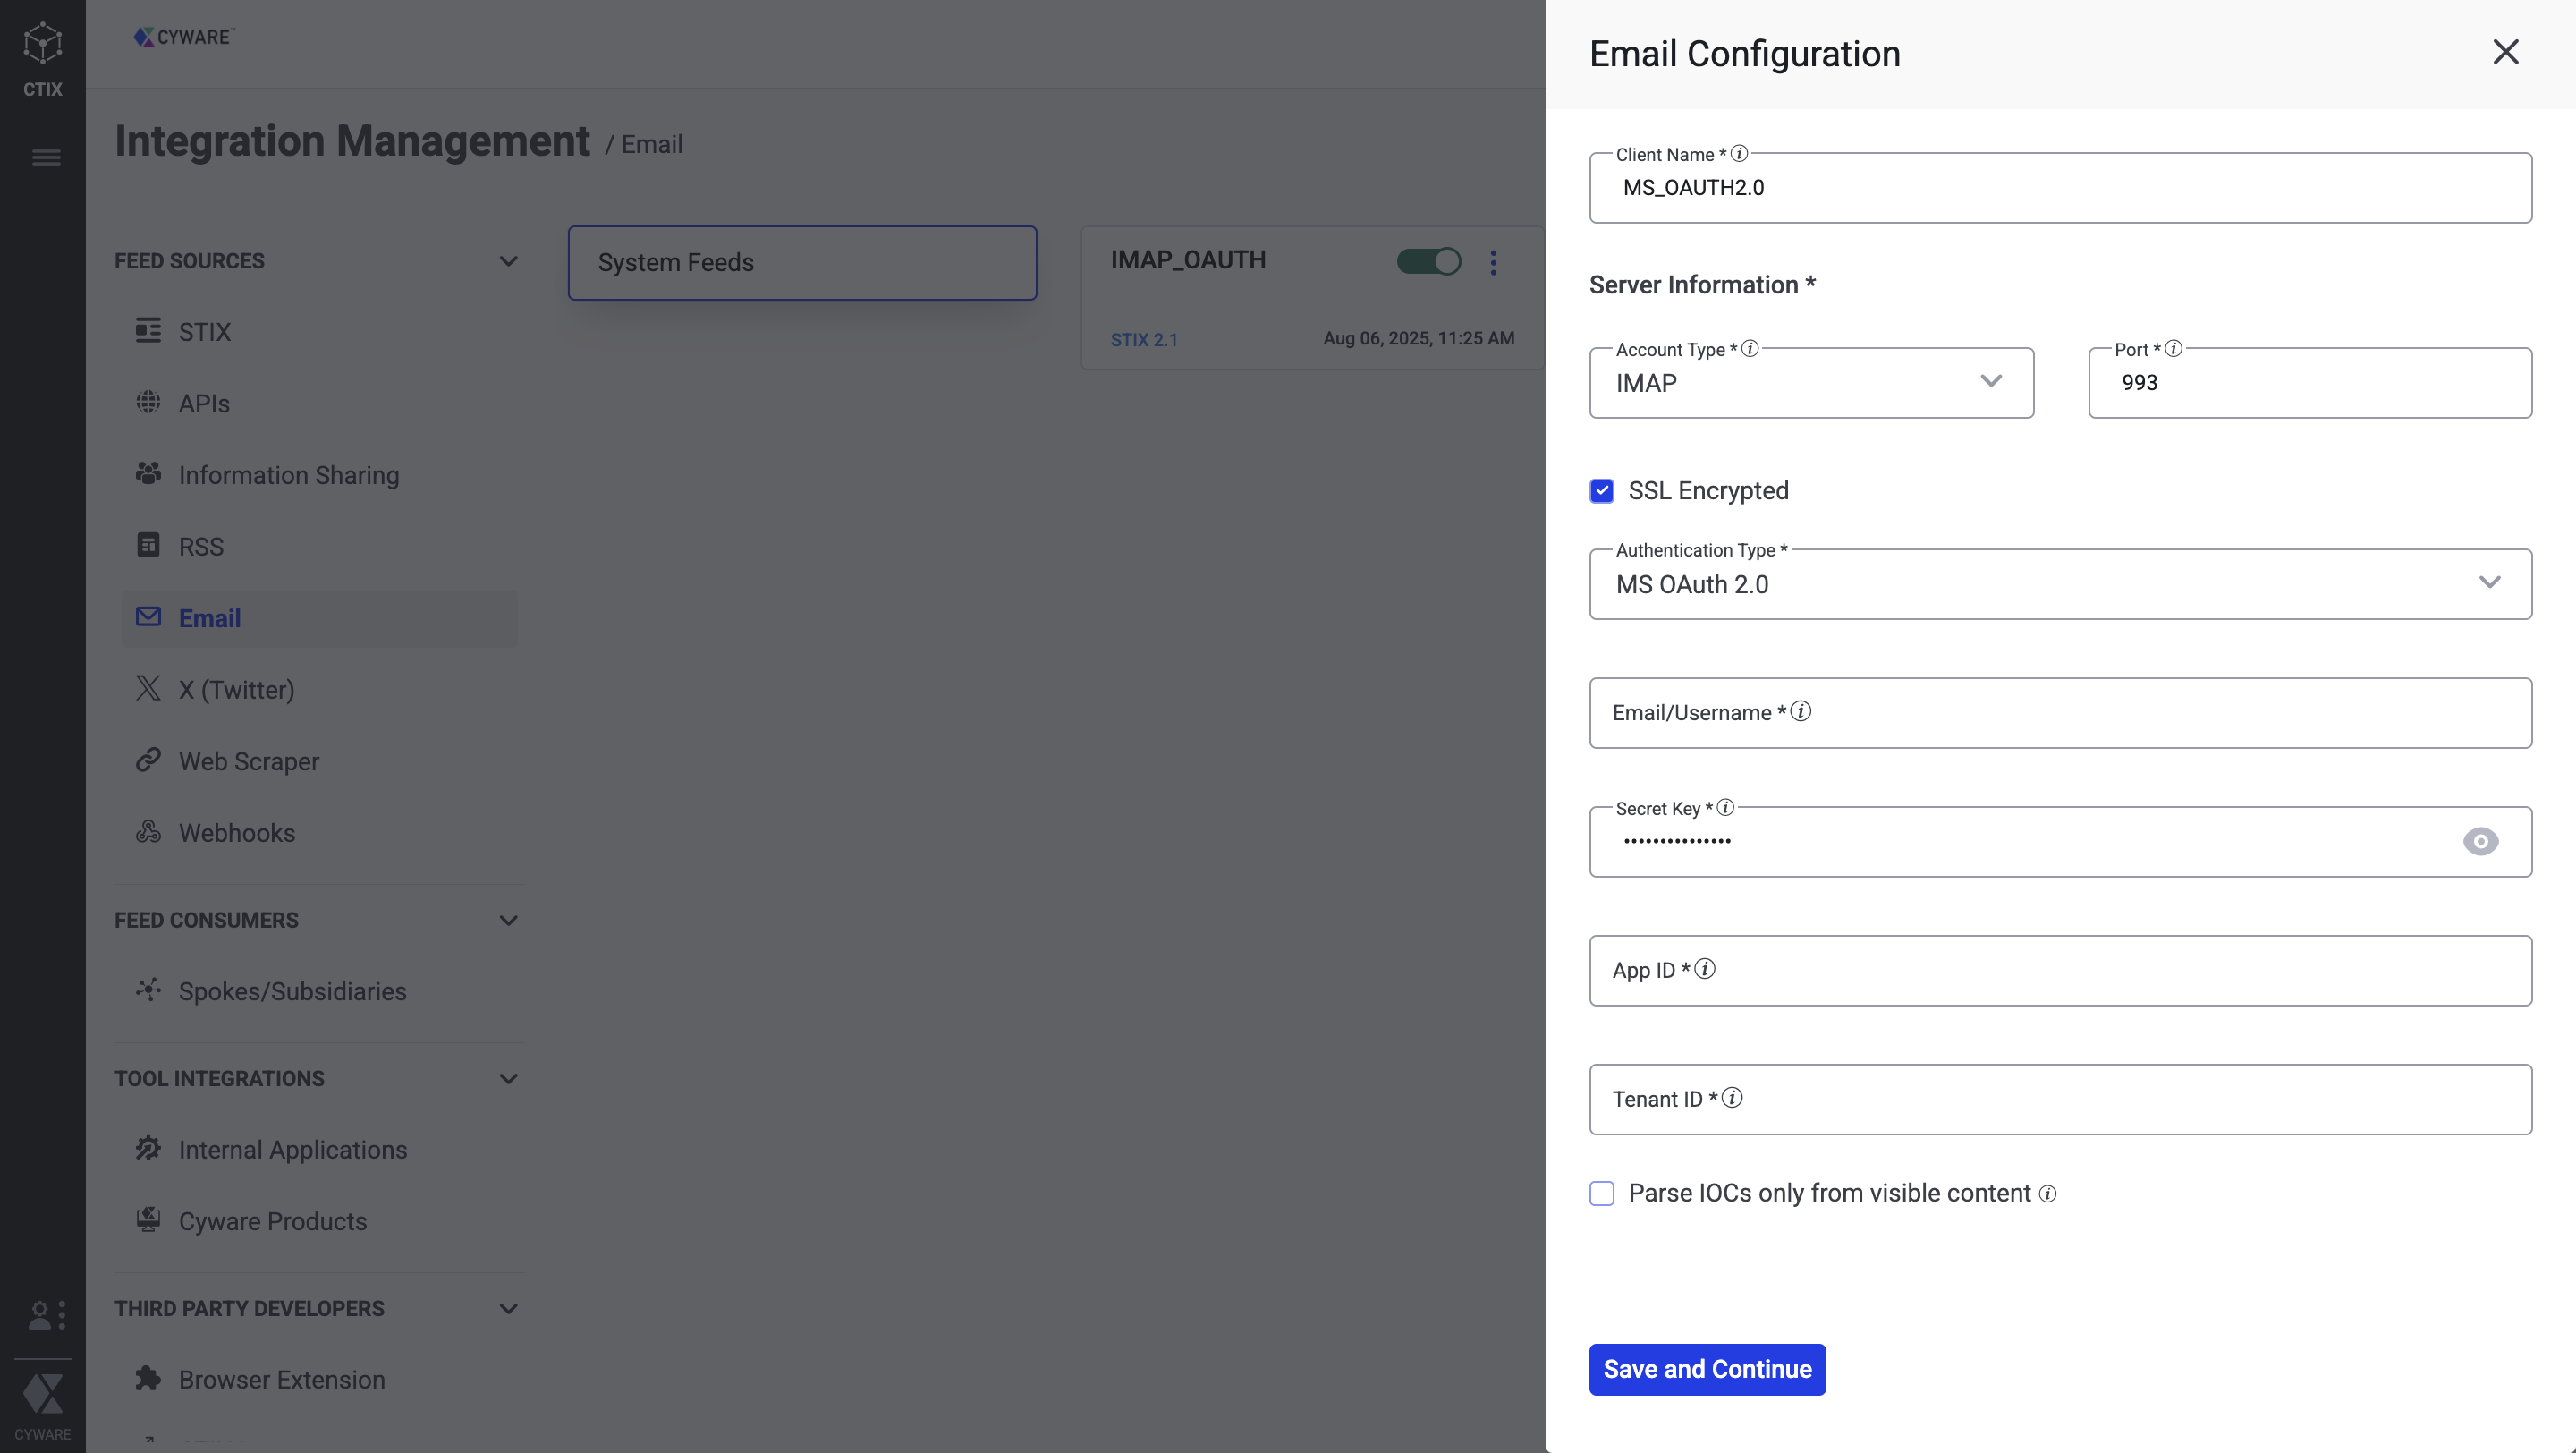Click the Tenant ID info icon

(1732, 1098)
